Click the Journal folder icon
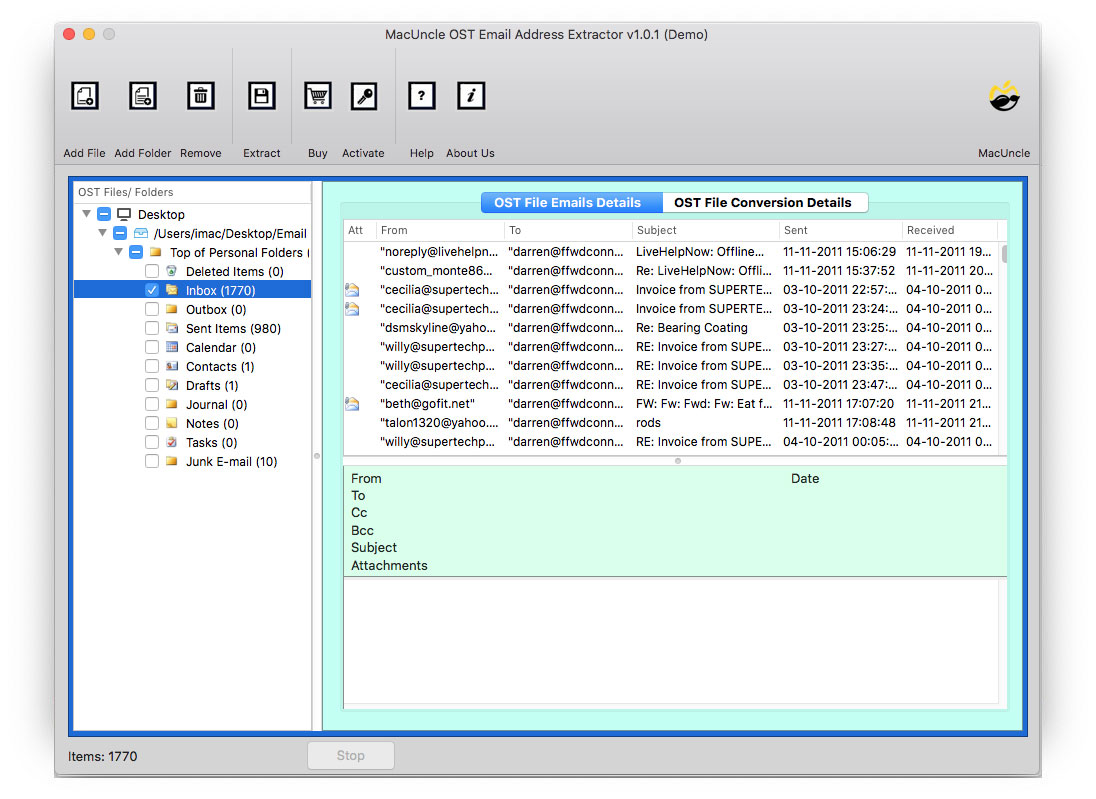Image resolution: width=1096 pixels, height=799 pixels. pyautogui.click(x=171, y=404)
